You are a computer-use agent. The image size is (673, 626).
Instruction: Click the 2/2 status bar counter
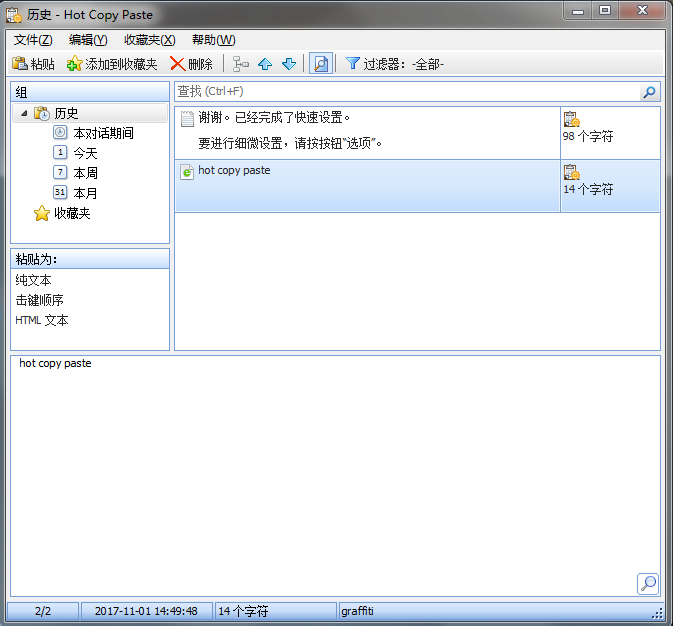pyautogui.click(x=43, y=611)
